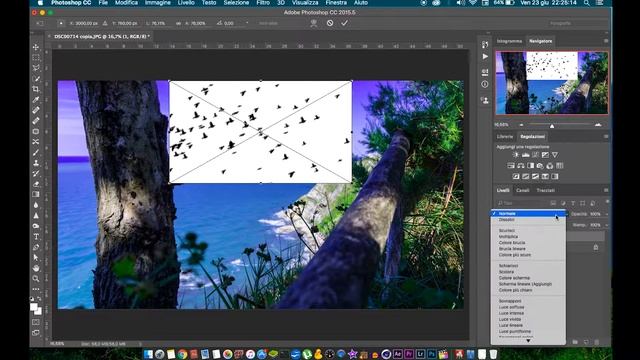Open the Livelli panel menu
Image resolution: width=640 pixels, height=360 pixels.
pos(606,190)
